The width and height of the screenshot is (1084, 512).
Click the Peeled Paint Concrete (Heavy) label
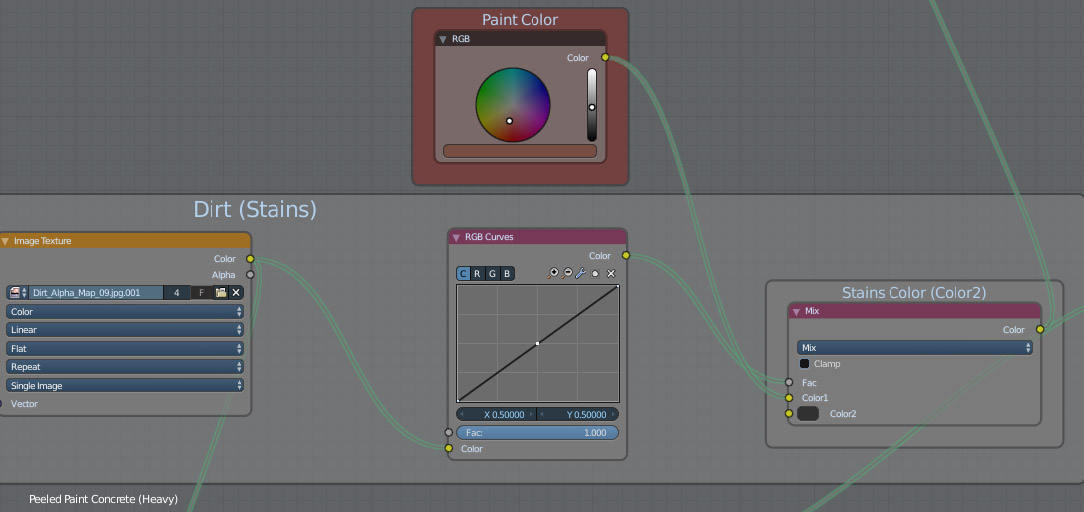click(104, 499)
